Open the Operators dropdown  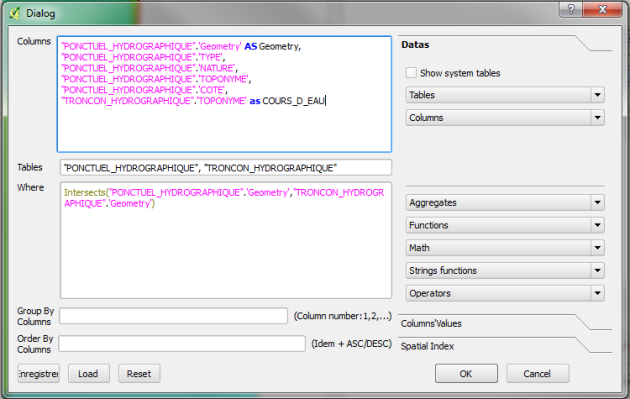505,293
